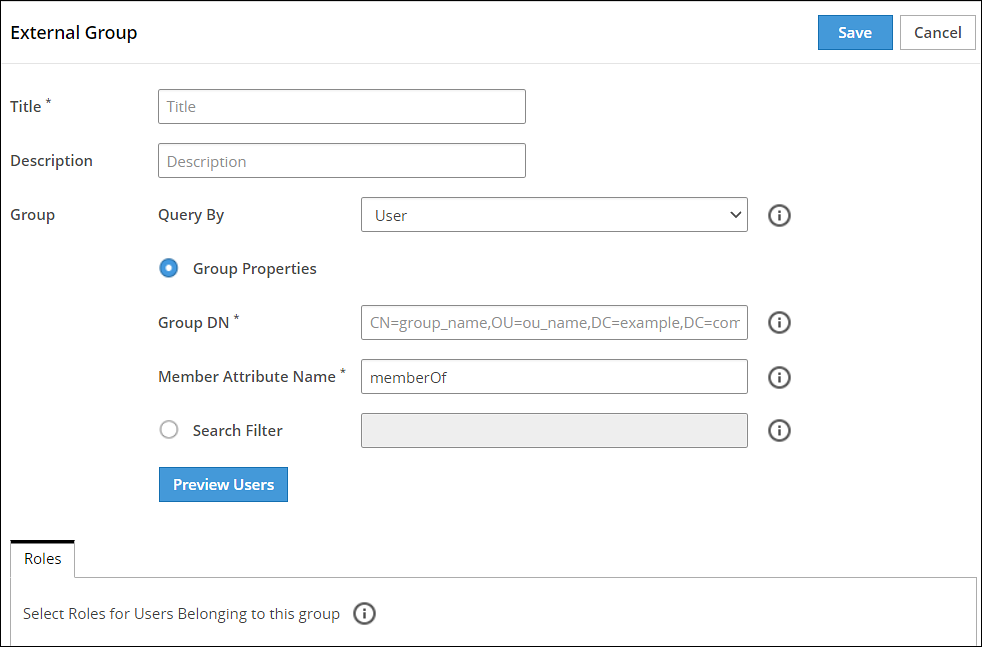Open the Search Filter info tooltip
This screenshot has width=982, height=647.
pyautogui.click(x=779, y=430)
